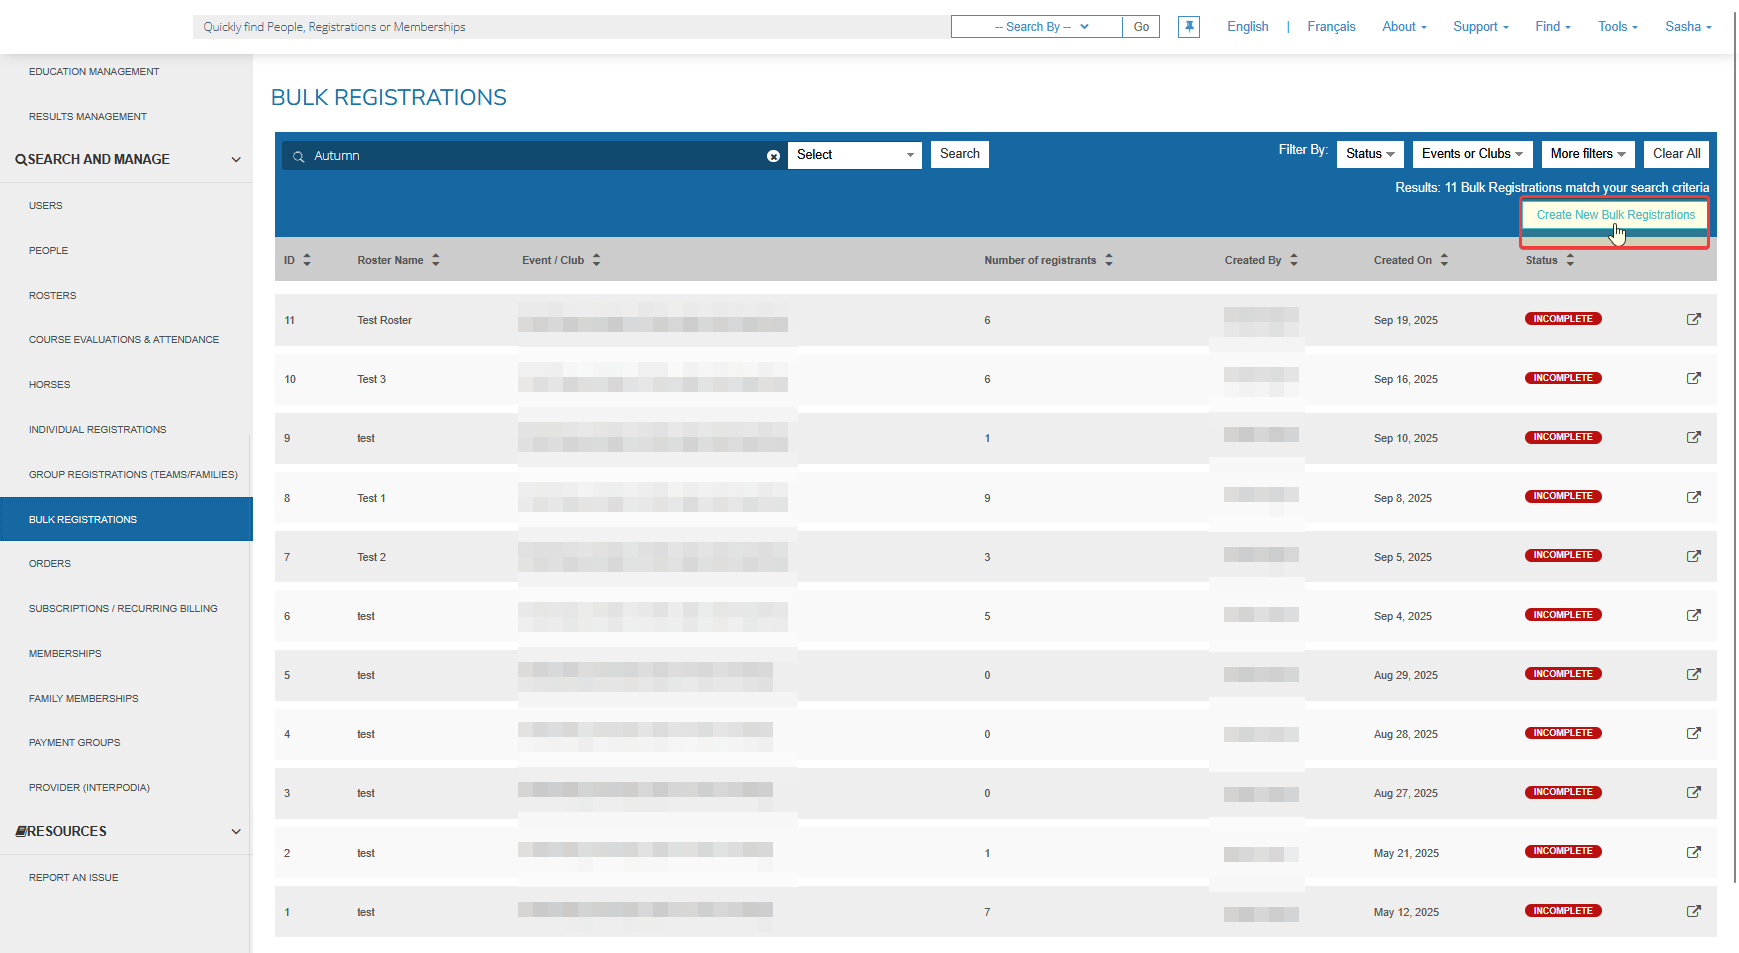Open the Orders sidebar menu item
This screenshot has width=1739, height=953.
[50, 564]
